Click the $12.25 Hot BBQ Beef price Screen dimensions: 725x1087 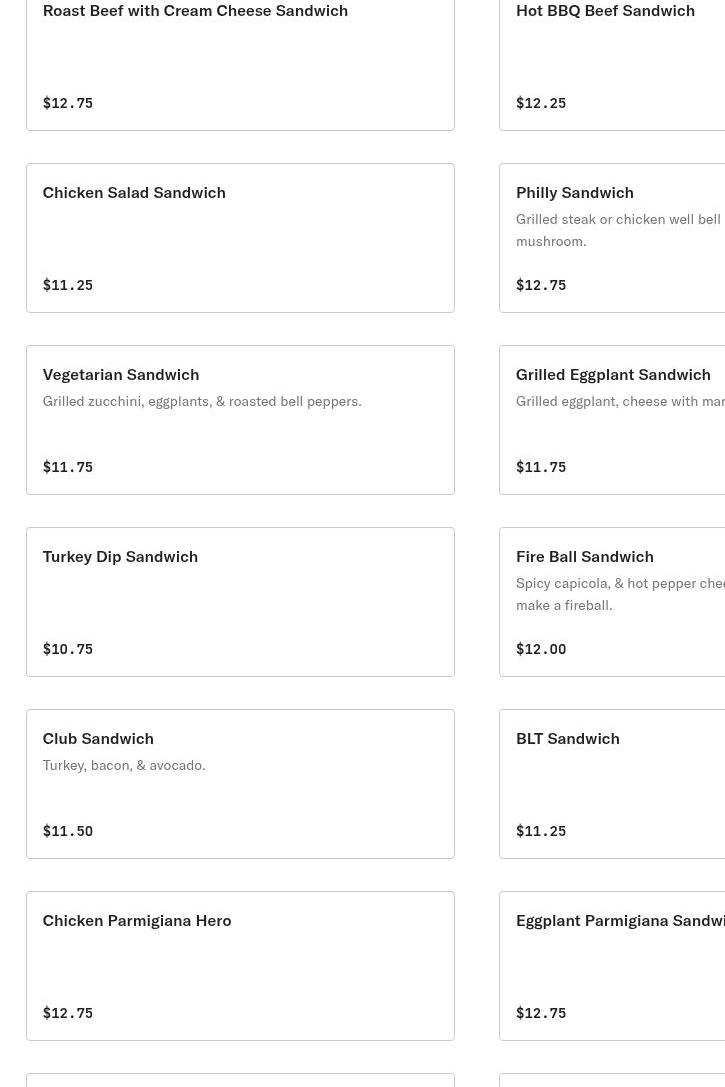click(541, 103)
